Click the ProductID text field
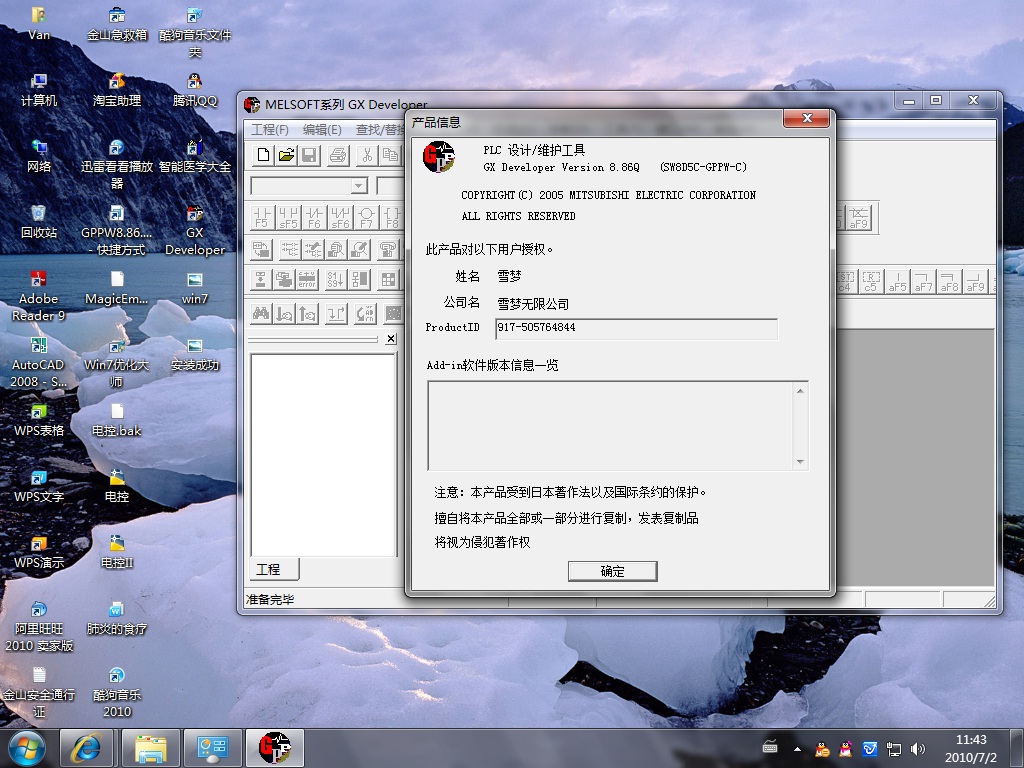This screenshot has height=768, width=1024. pos(636,328)
